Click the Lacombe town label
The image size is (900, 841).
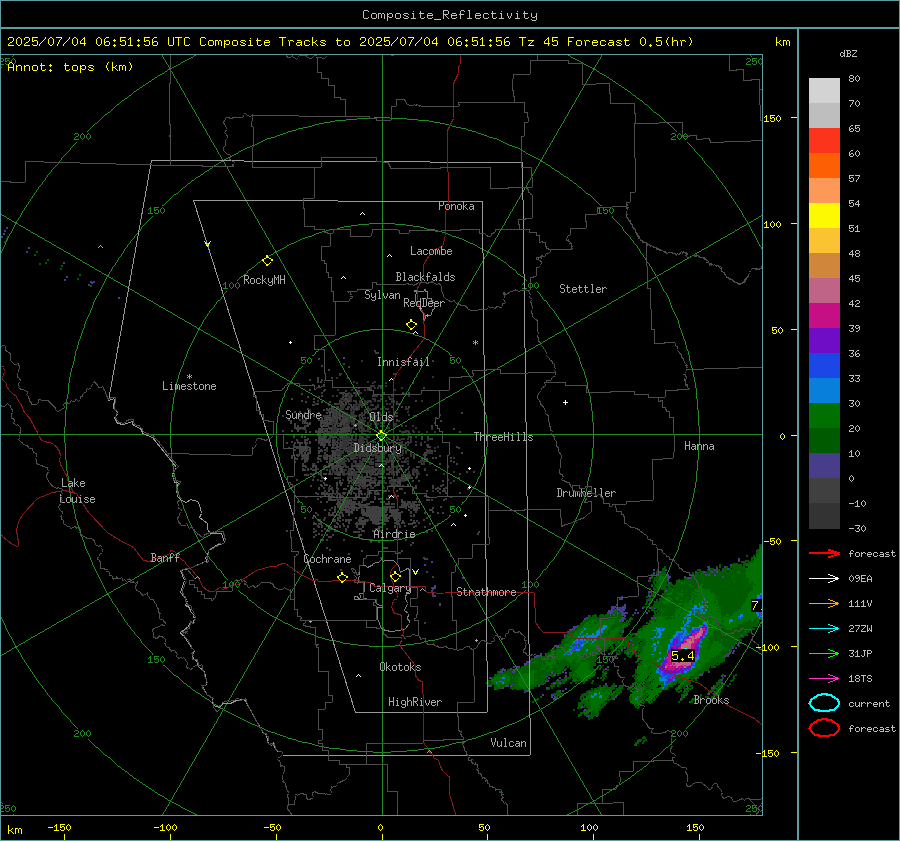pos(431,251)
